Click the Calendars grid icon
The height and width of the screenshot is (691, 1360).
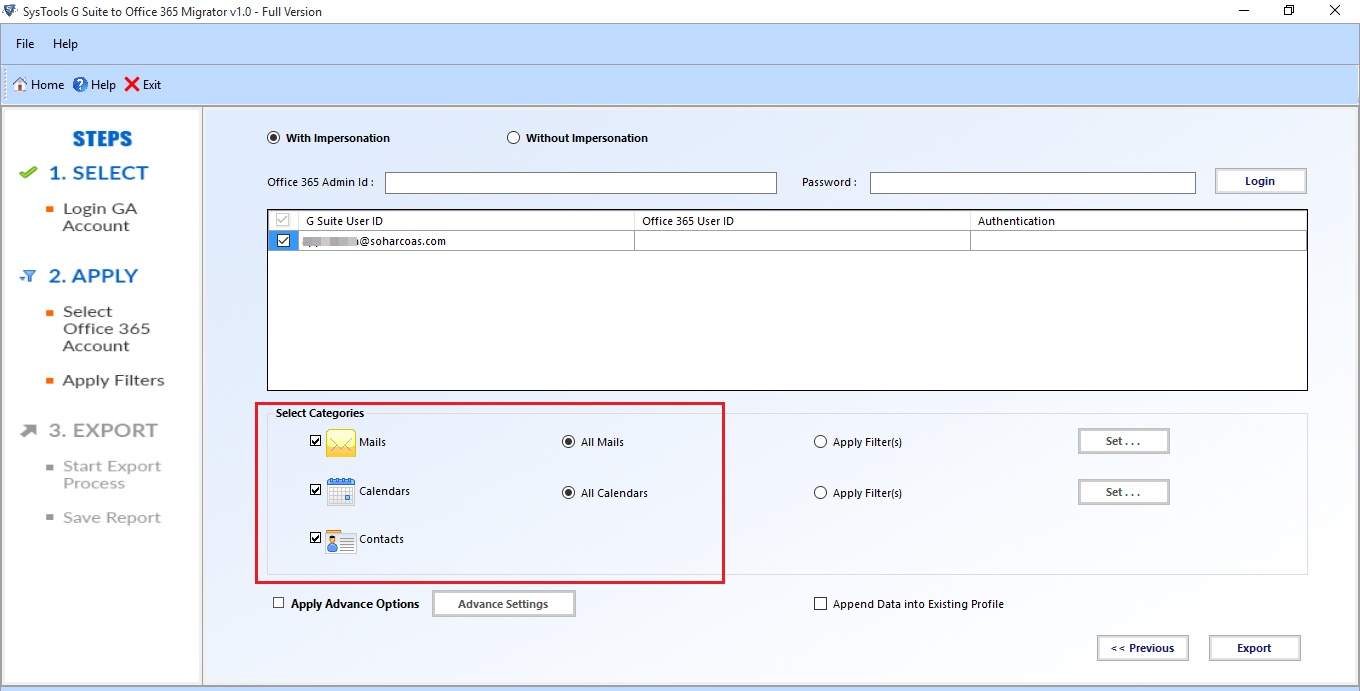[341, 491]
